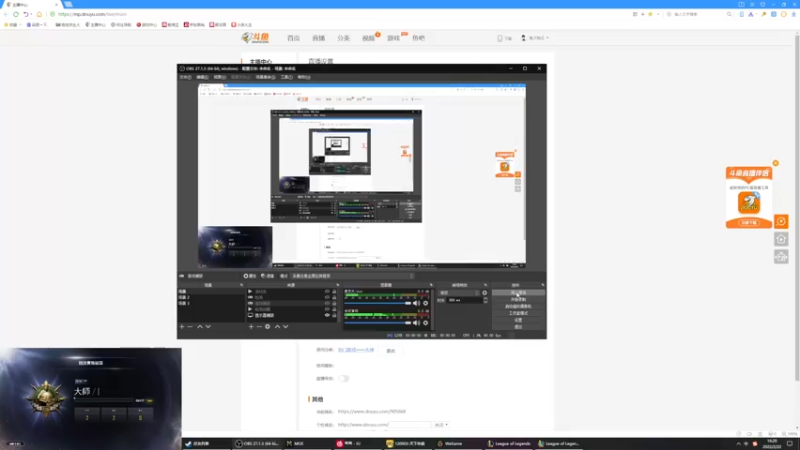Open the Tools menu in OBS menu bar
800x450 pixels.
[286, 77]
